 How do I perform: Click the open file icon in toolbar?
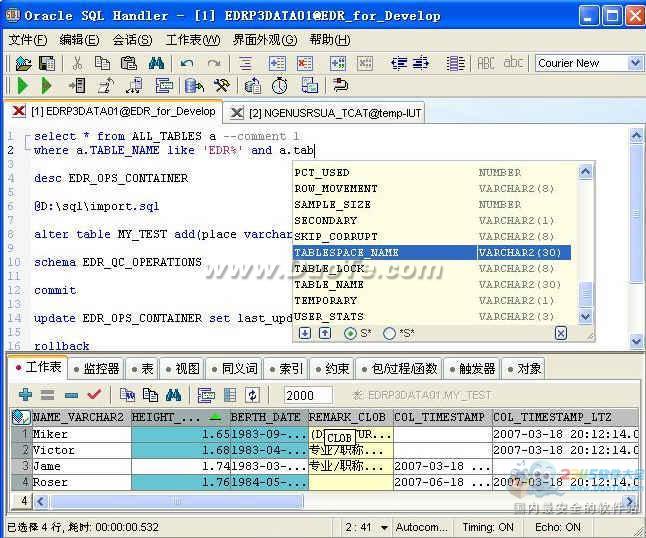pos(21,63)
